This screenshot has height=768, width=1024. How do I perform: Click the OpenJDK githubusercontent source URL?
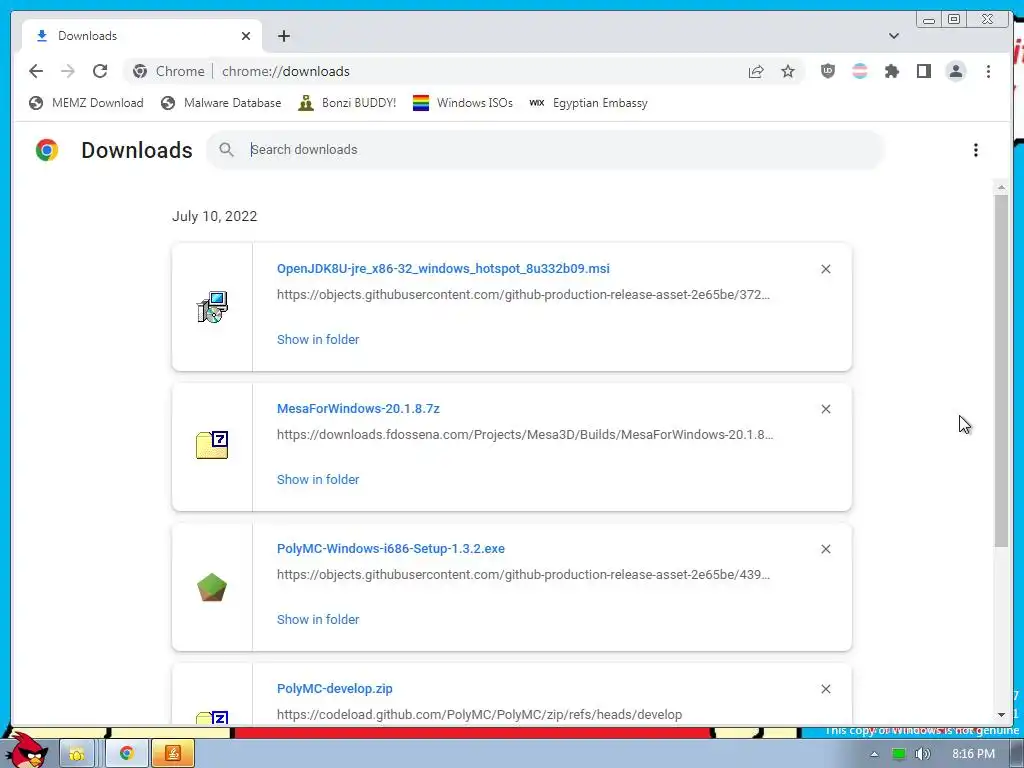click(523, 295)
